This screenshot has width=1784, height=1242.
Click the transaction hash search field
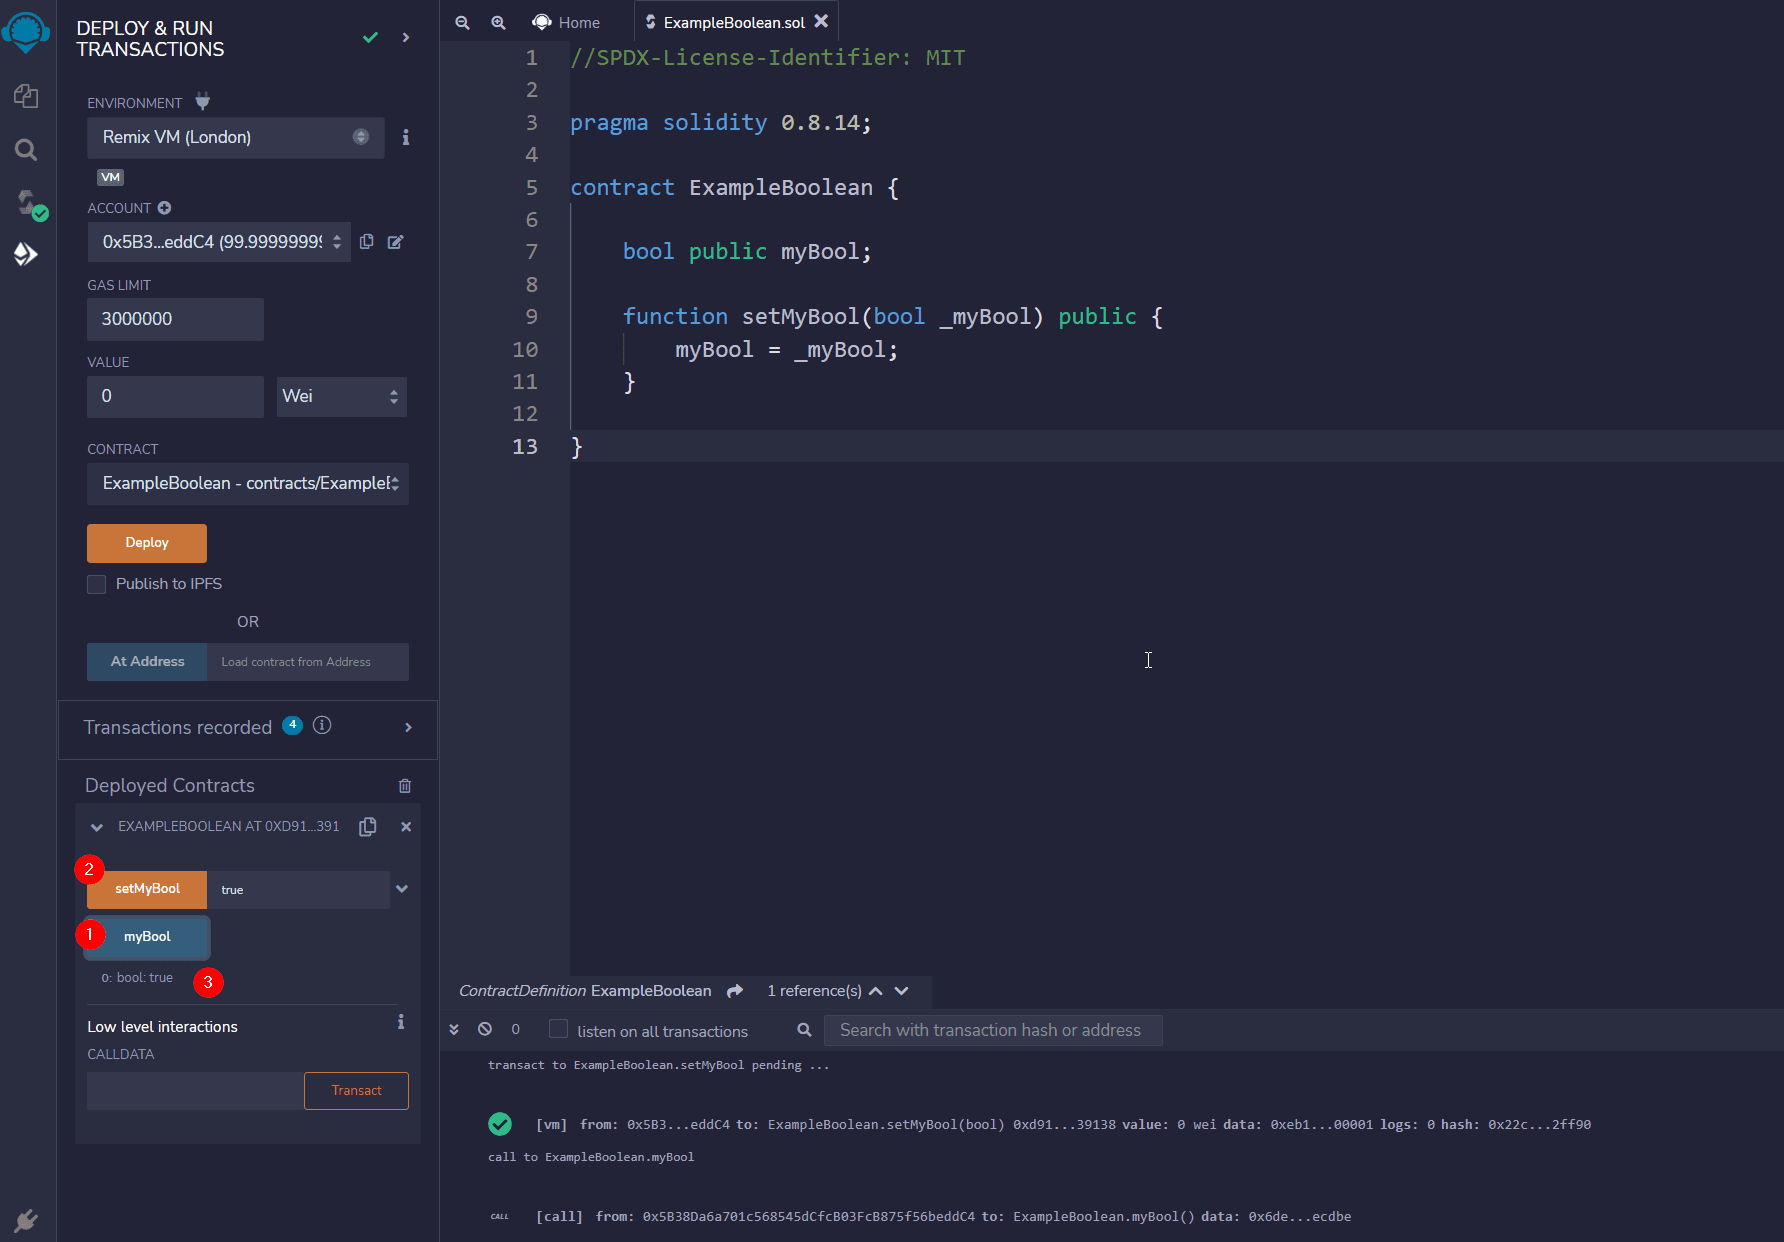993,1030
